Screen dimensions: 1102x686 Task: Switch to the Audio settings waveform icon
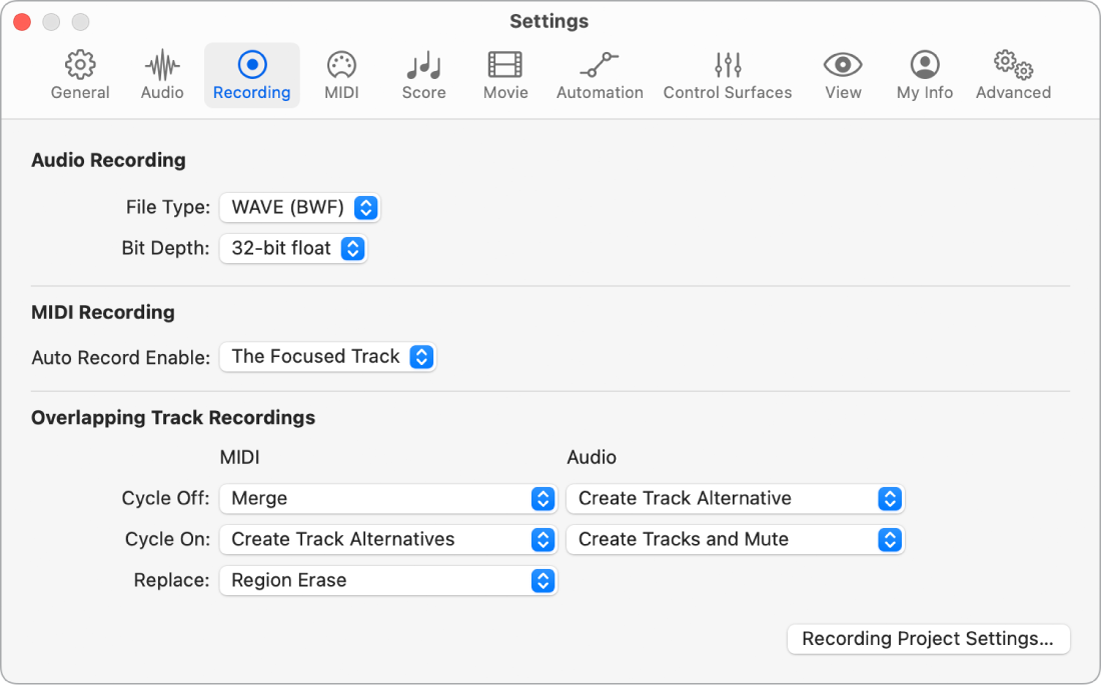point(162,68)
